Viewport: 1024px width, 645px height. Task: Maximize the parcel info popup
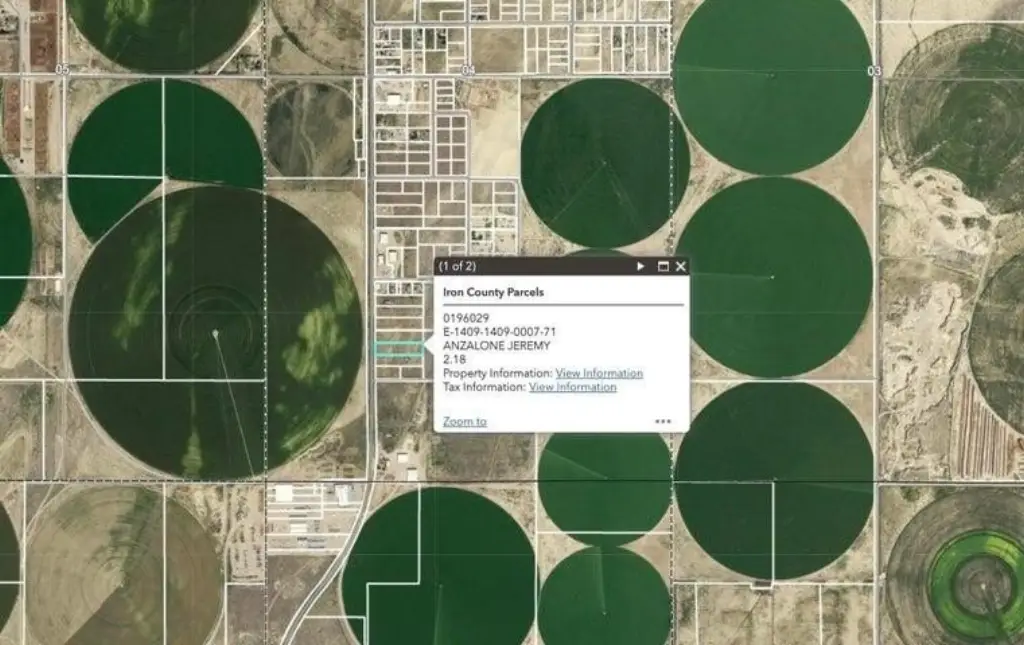pos(662,267)
